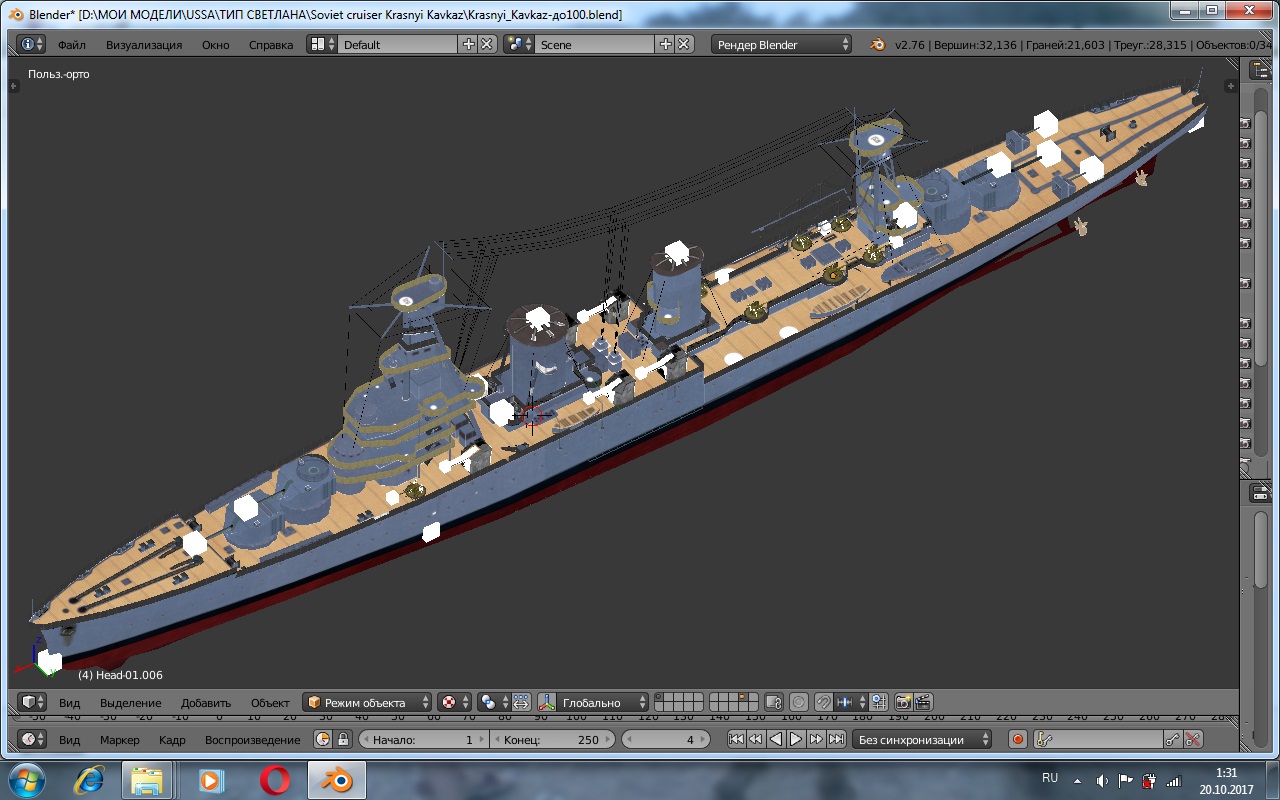The height and width of the screenshot is (800, 1280).
Task: Toggle the timeline range lock icon
Action: coord(343,740)
